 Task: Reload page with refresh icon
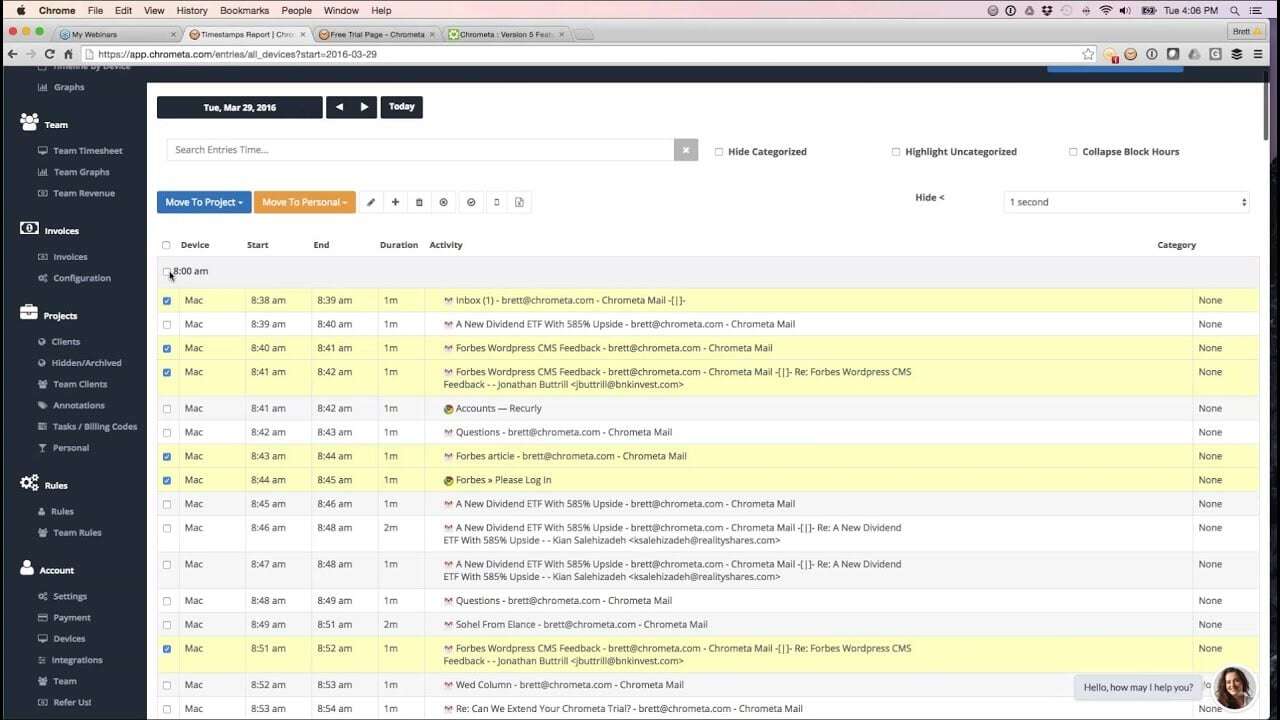coord(50,54)
